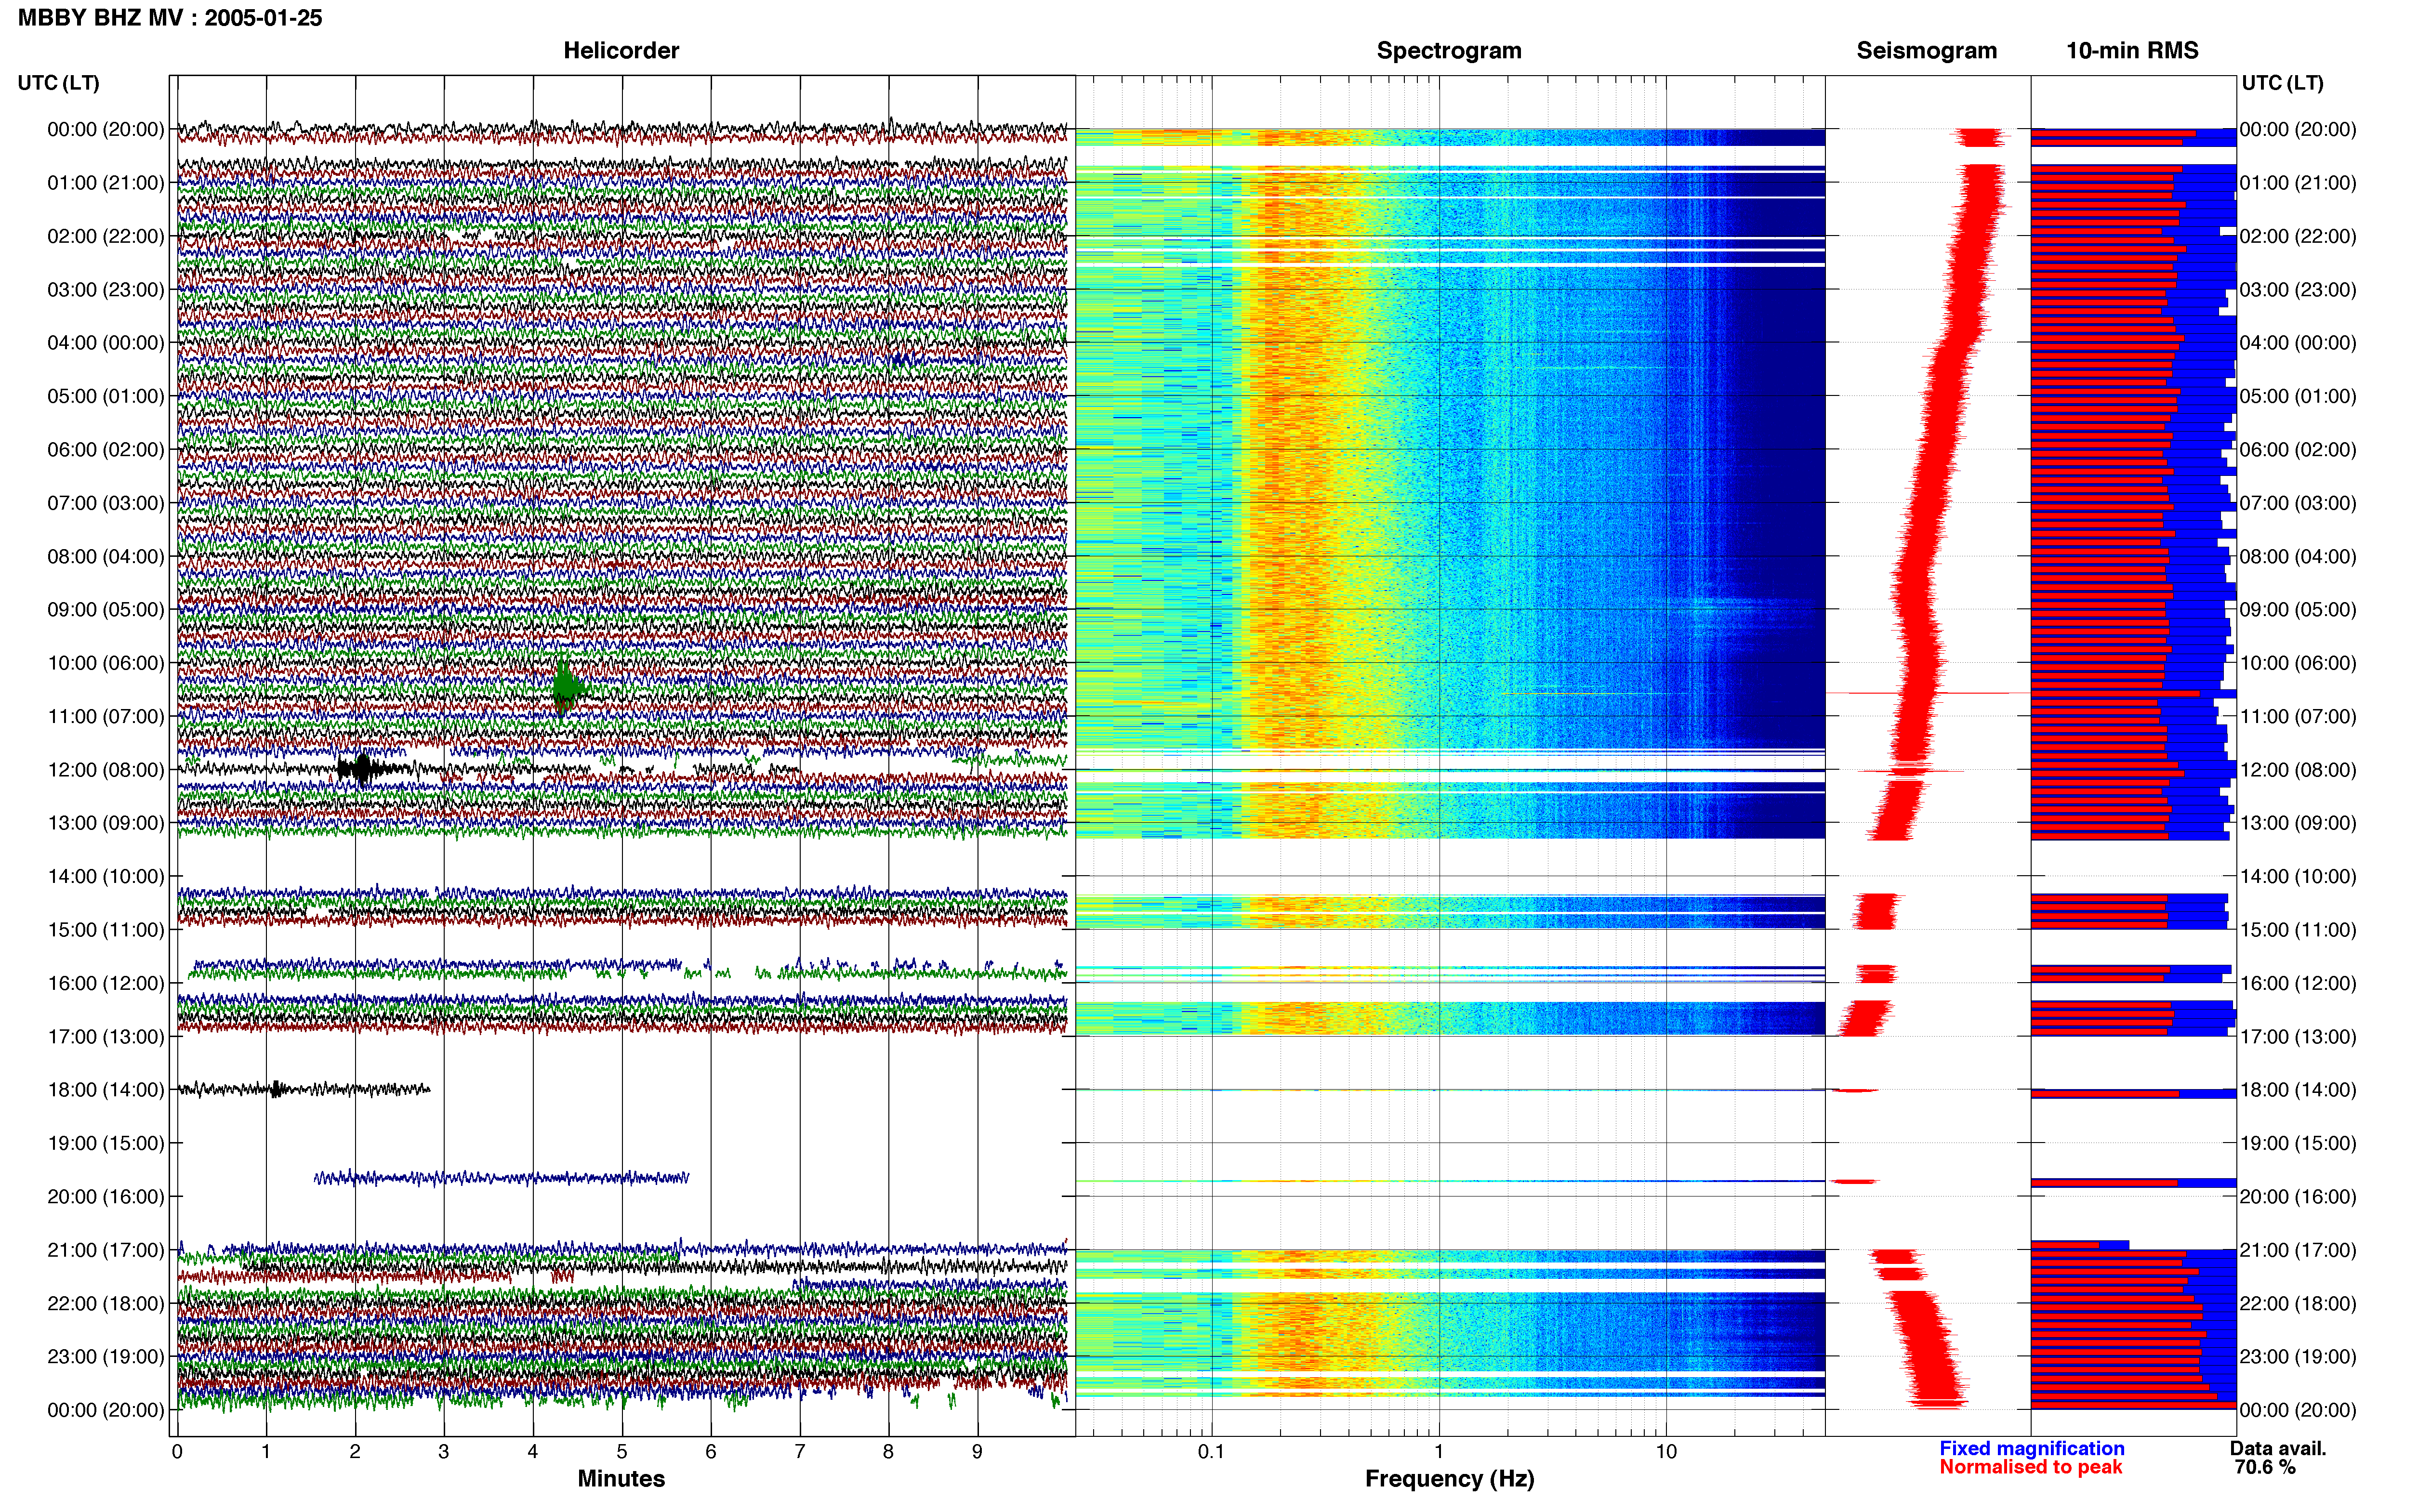This screenshot has width=2418, height=1512.
Task: Click the right 'UTC (LT)' axis label
Action: (2282, 83)
